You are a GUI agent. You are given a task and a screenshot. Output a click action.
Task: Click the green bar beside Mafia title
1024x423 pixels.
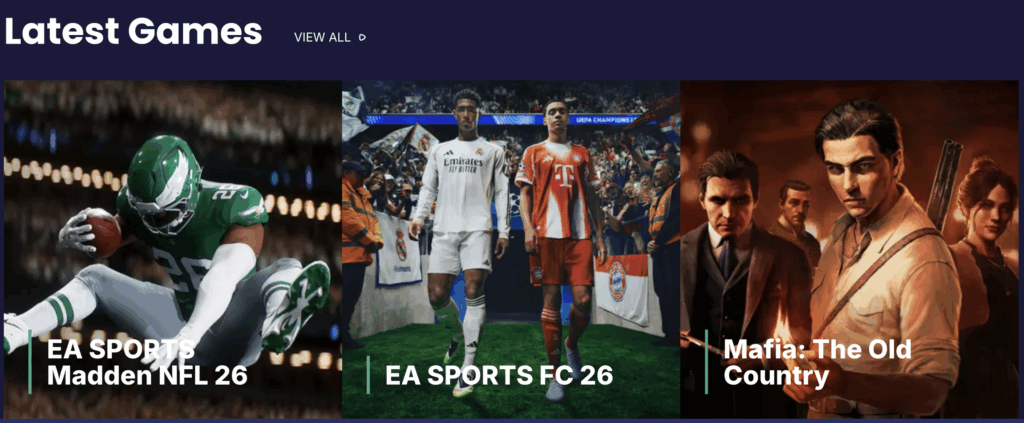point(707,362)
